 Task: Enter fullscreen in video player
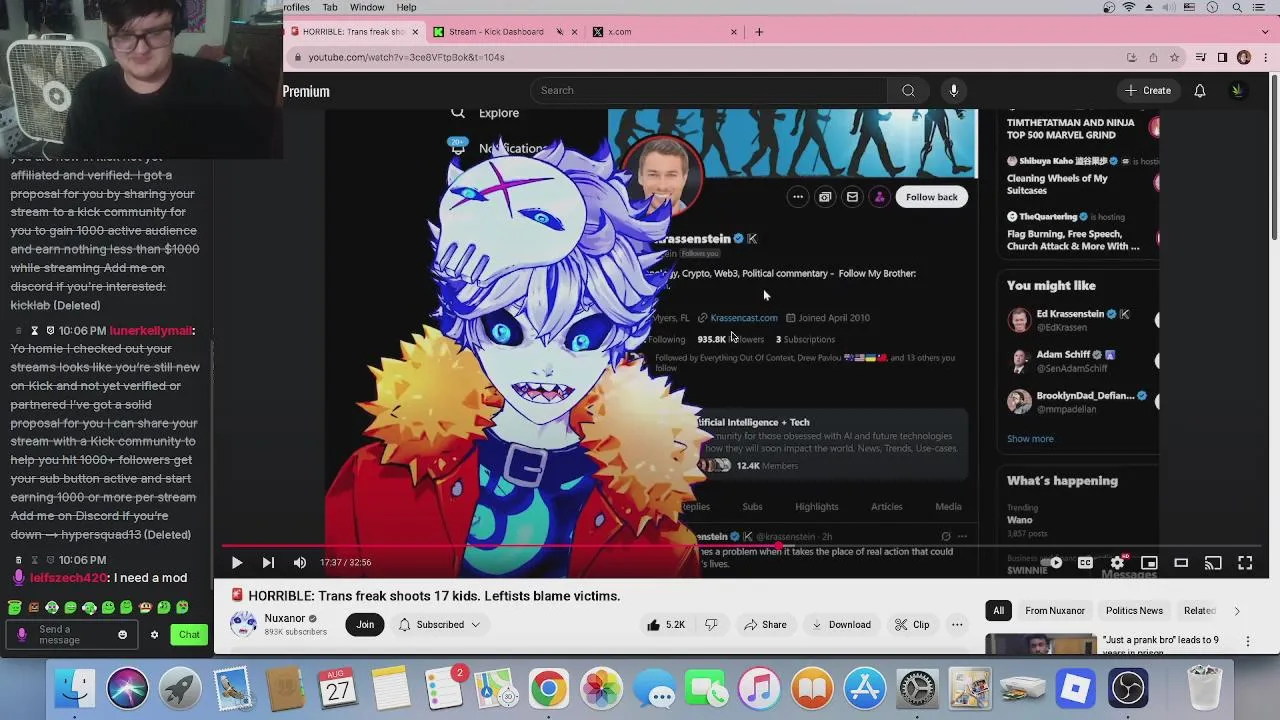pyautogui.click(x=1245, y=563)
